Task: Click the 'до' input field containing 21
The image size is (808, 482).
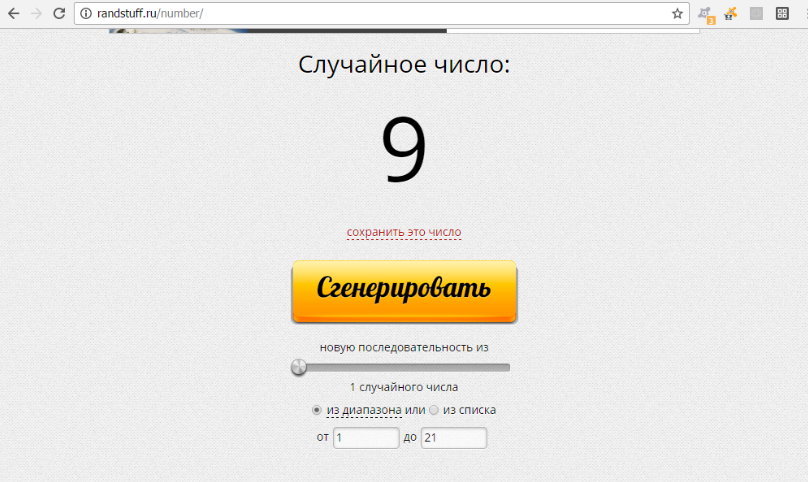Action: (454, 438)
